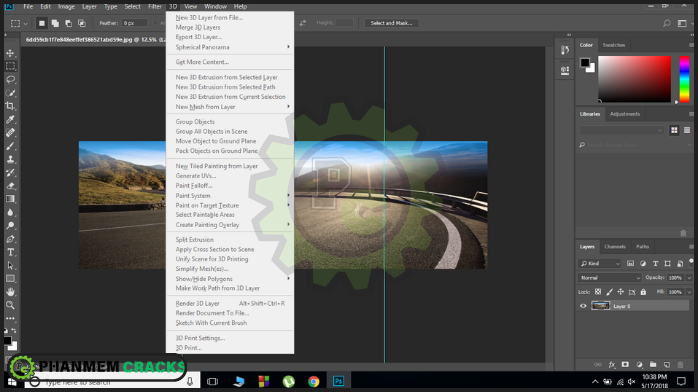Viewport: 698px width, 392px height.
Task: Select the Blur tool
Action: (10, 212)
